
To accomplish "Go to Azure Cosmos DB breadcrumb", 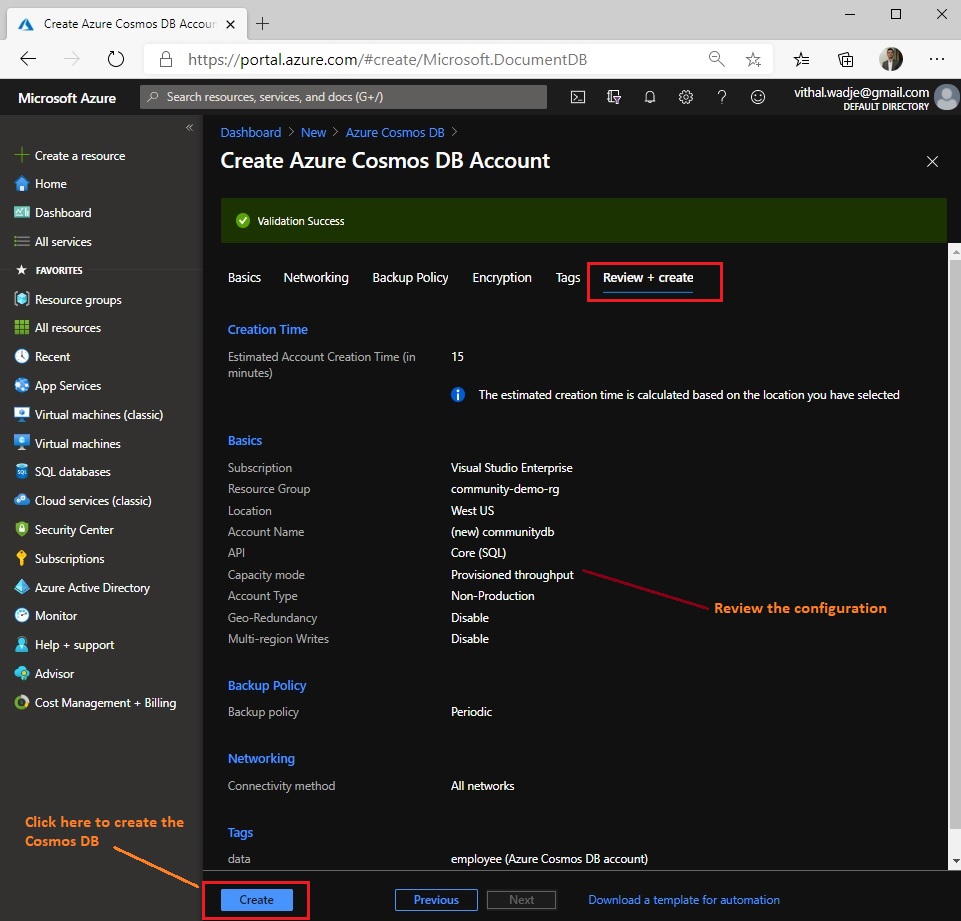I will pyautogui.click(x=395, y=132).
